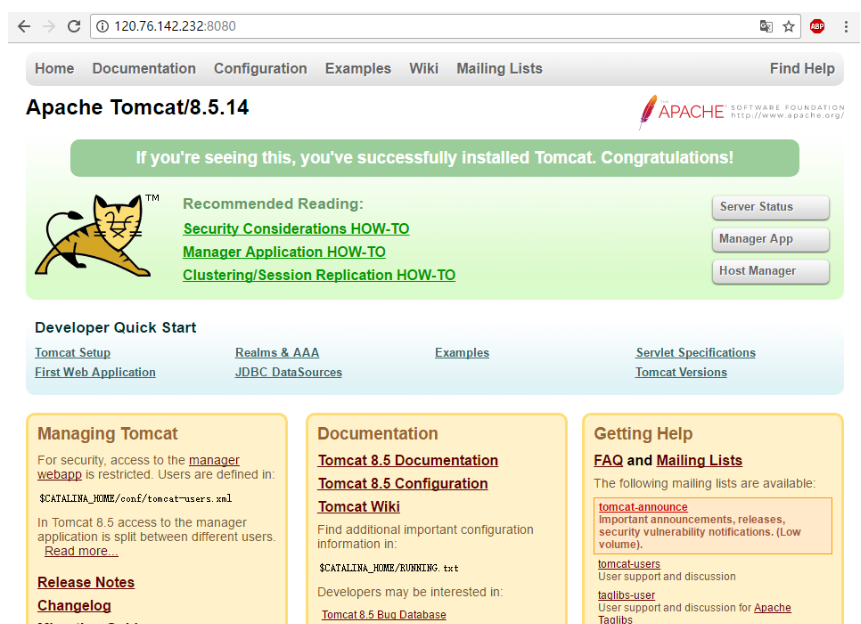Reload the page with refresh icon

(x=74, y=26)
